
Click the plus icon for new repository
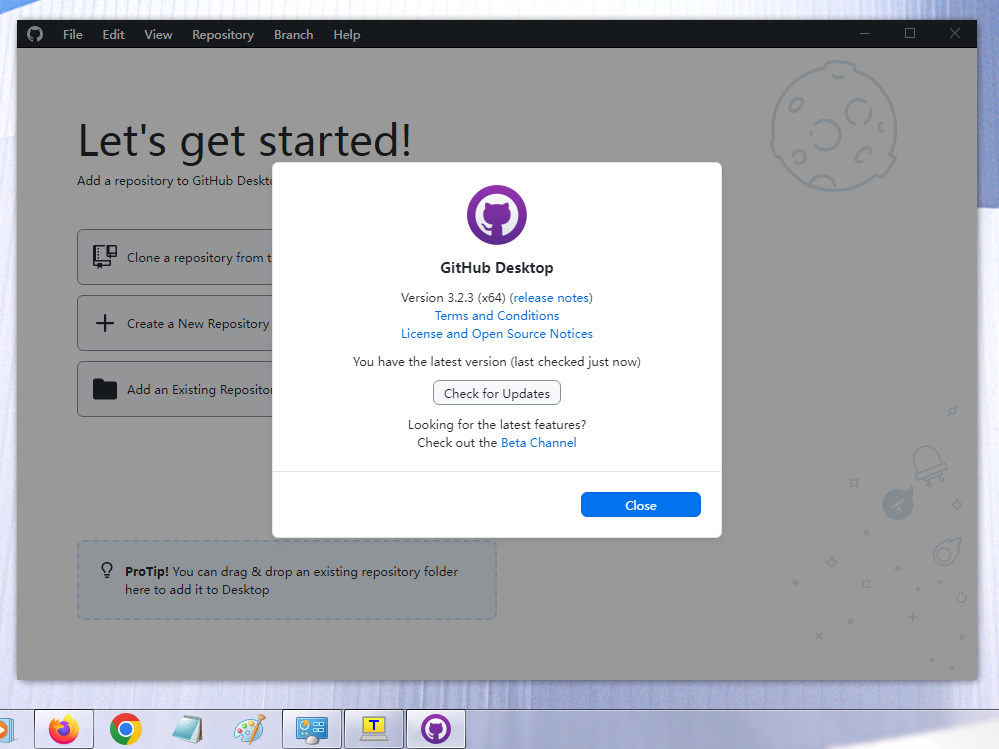pyautogui.click(x=104, y=323)
